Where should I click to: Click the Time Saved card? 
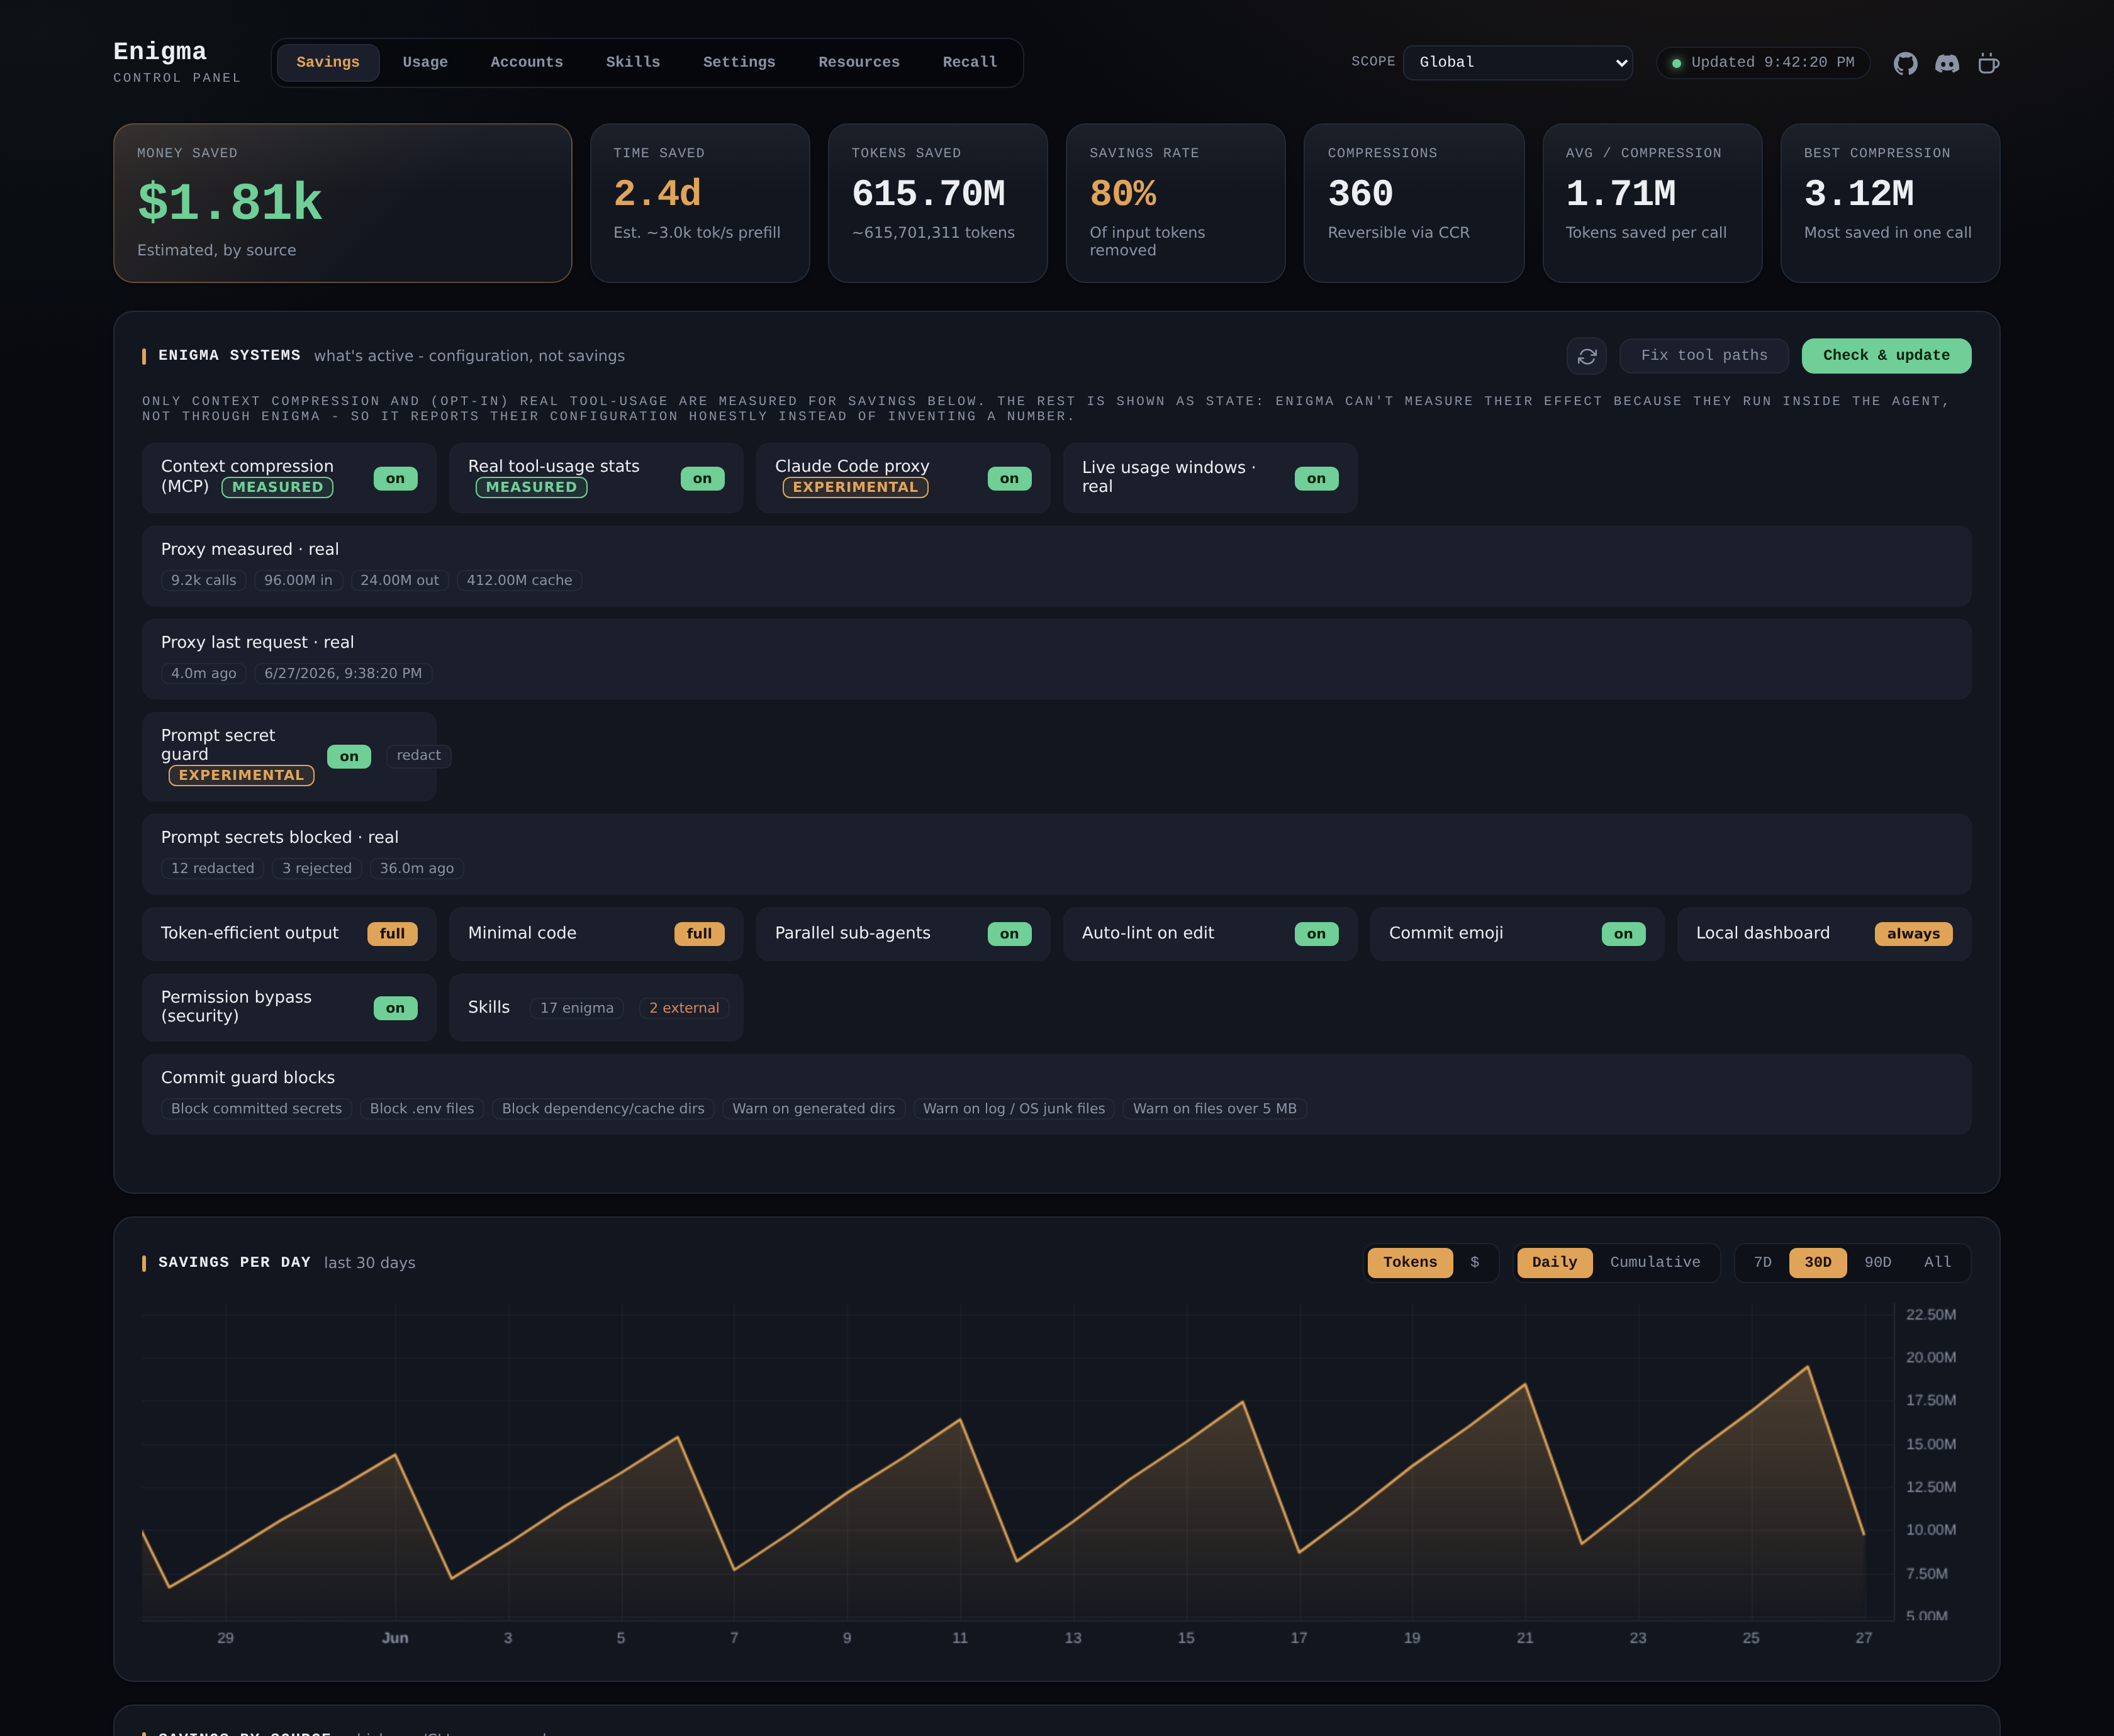(x=700, y=203)
